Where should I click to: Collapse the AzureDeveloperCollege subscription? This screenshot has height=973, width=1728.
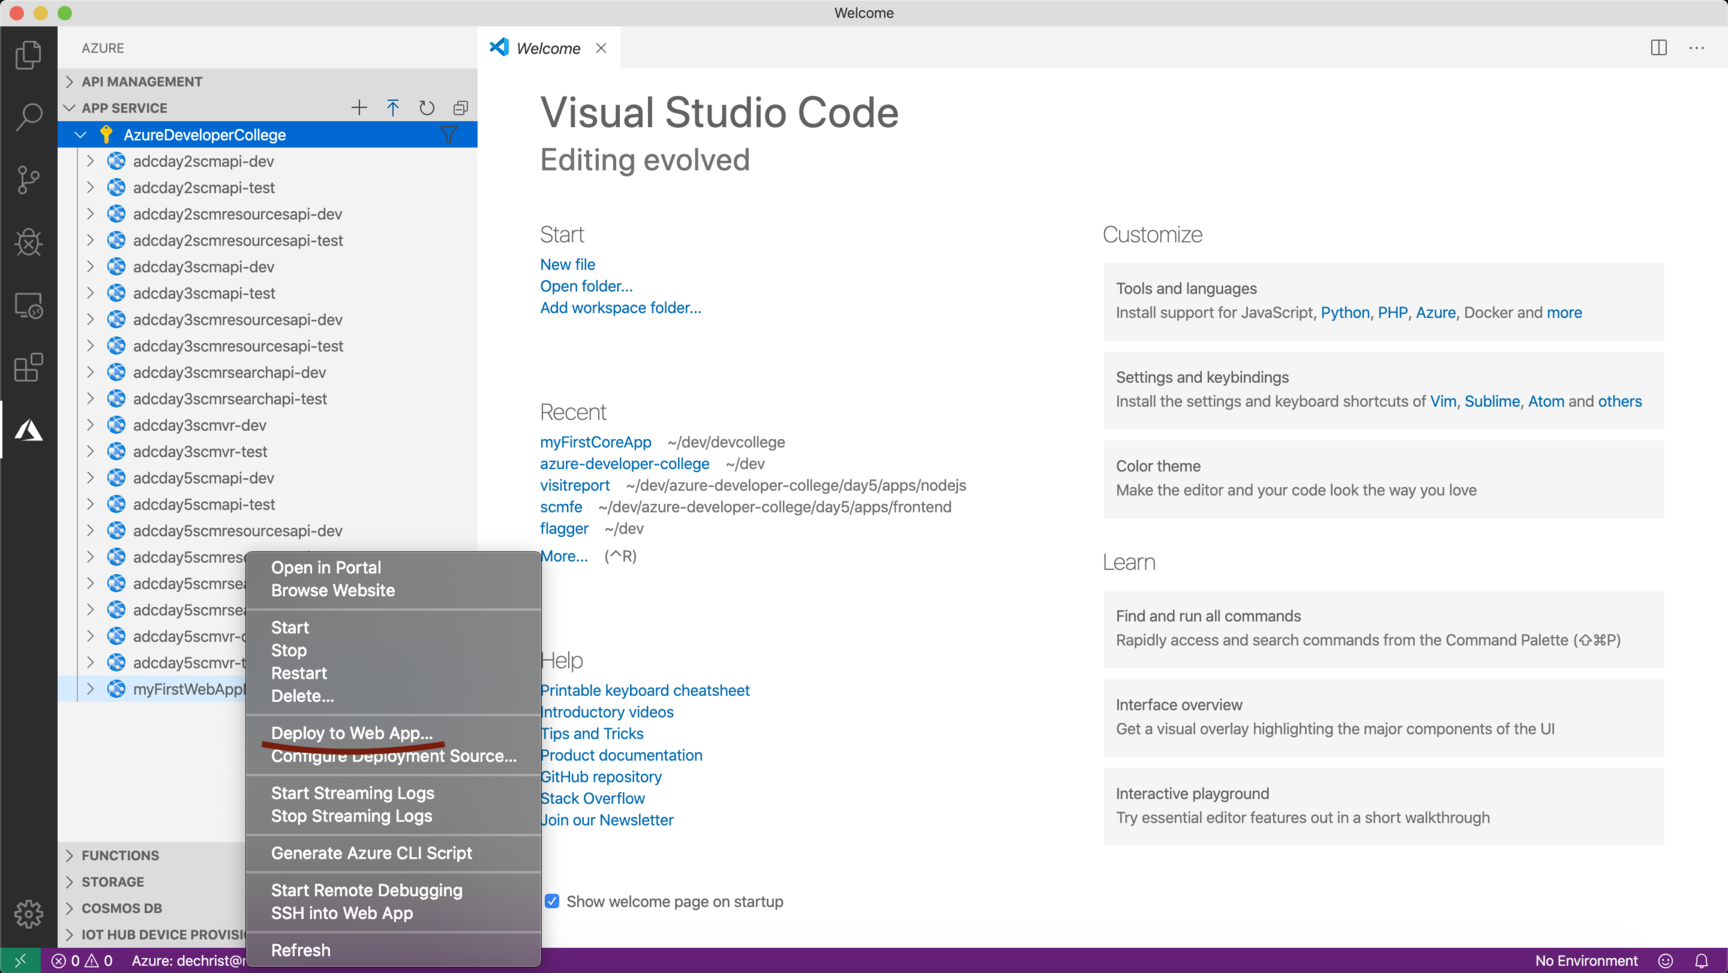80,134
